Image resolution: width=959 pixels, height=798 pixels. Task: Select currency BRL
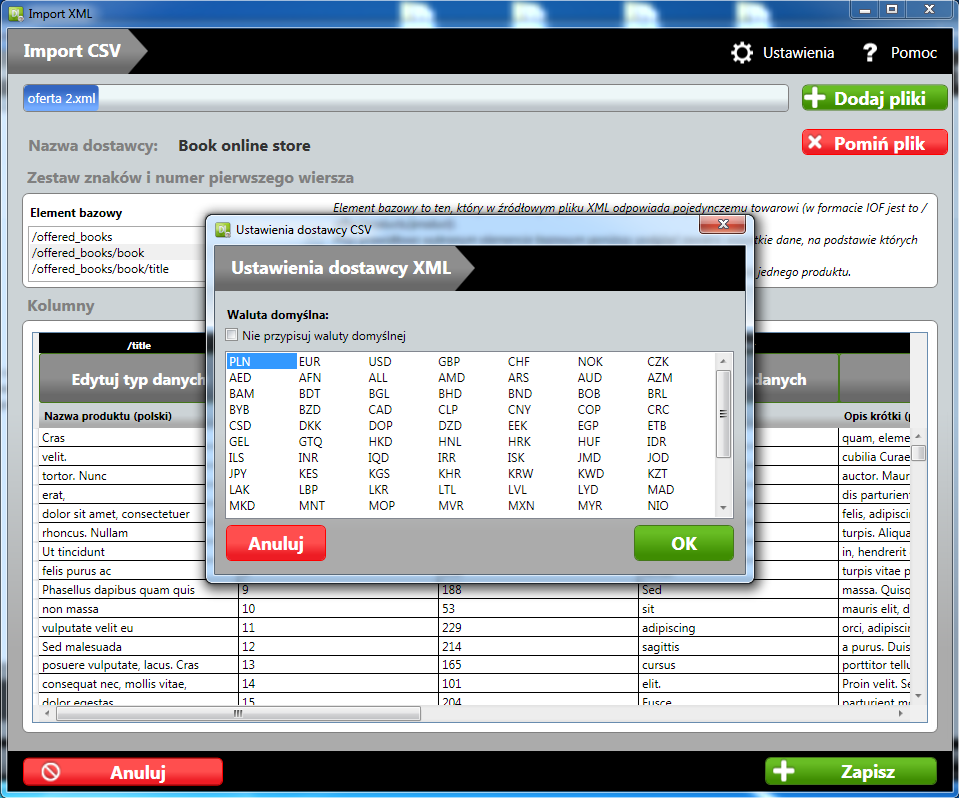tap(657, 394)
